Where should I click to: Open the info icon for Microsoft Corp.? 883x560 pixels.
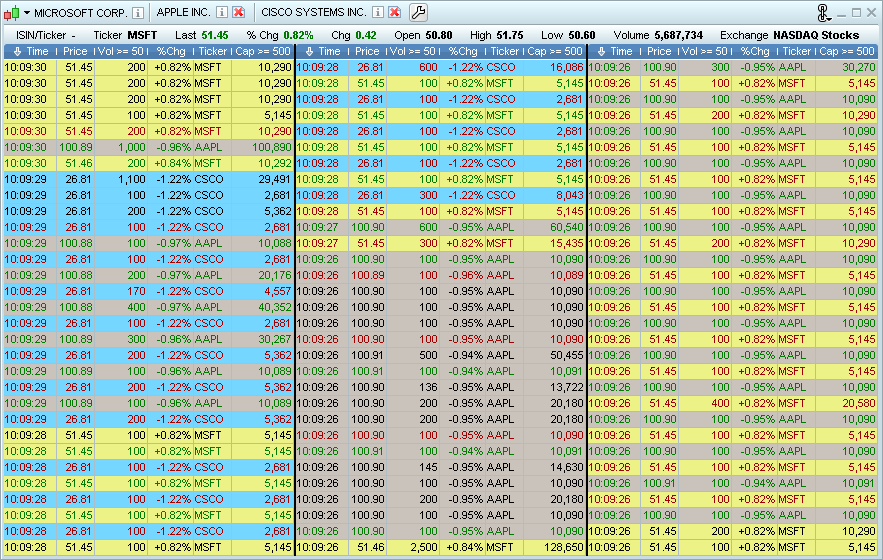(138, 12)
